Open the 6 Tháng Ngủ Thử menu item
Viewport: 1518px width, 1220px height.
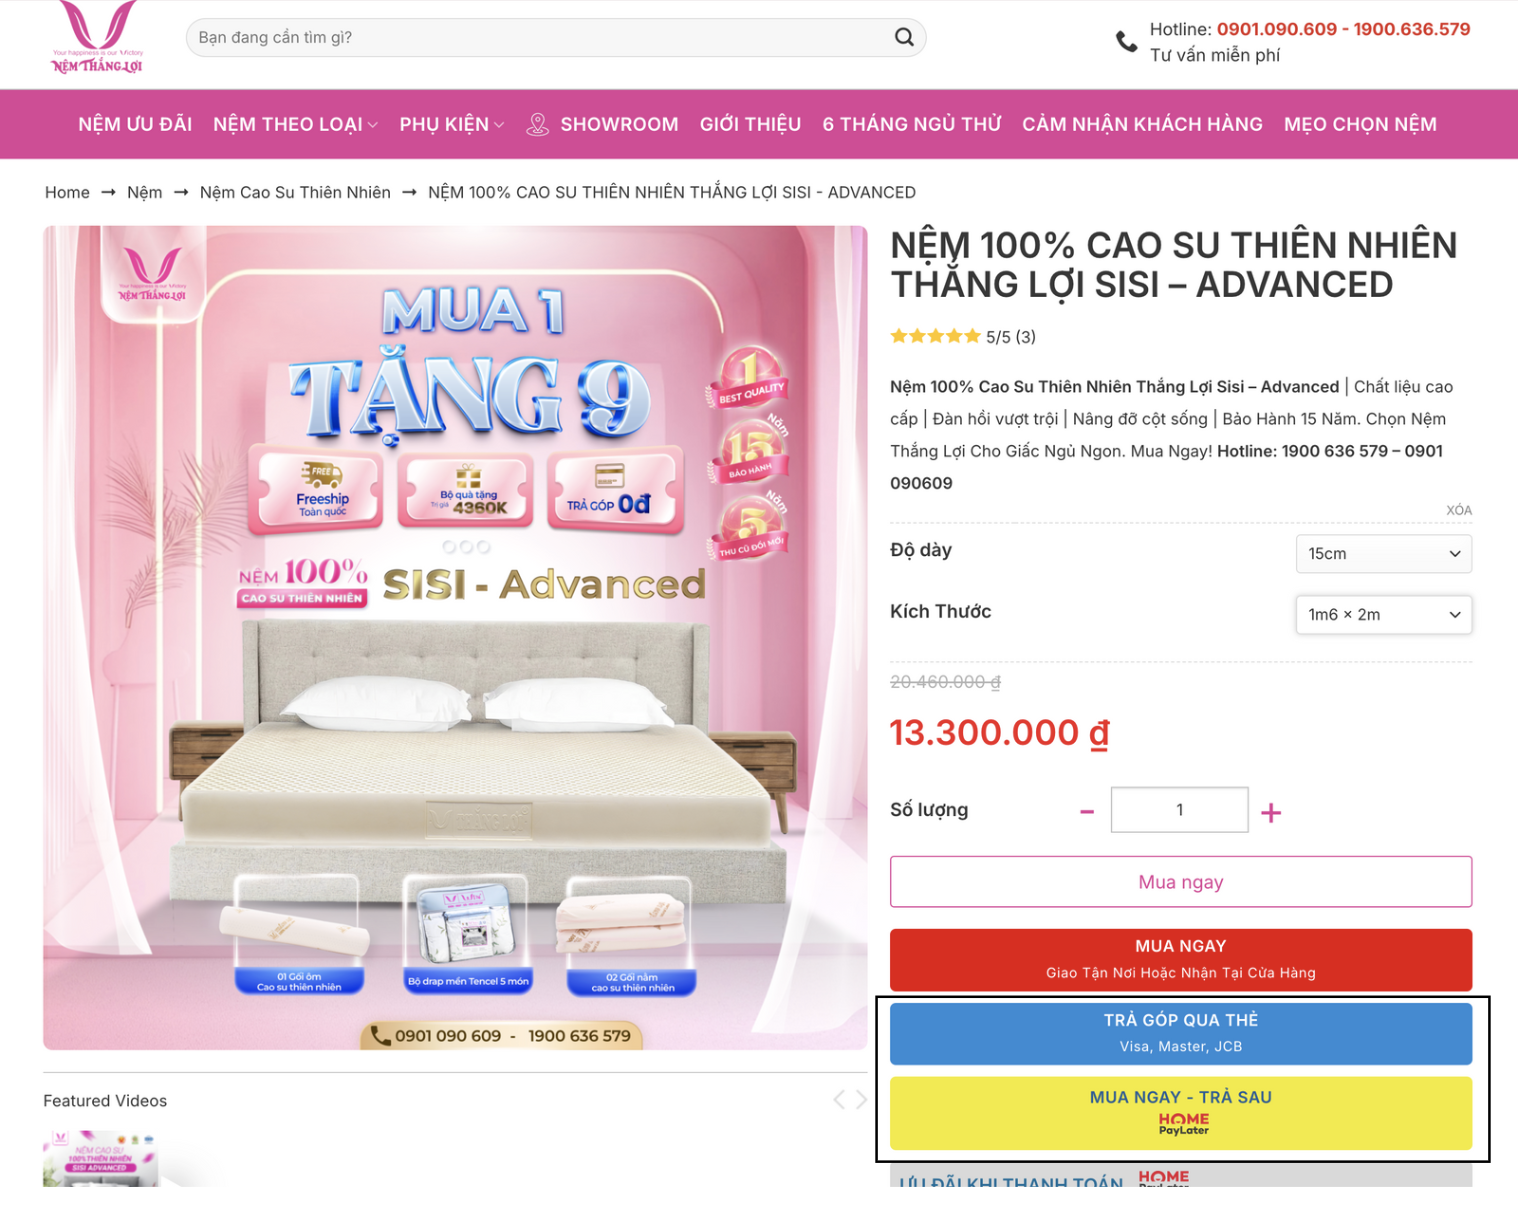pos(912,125)
